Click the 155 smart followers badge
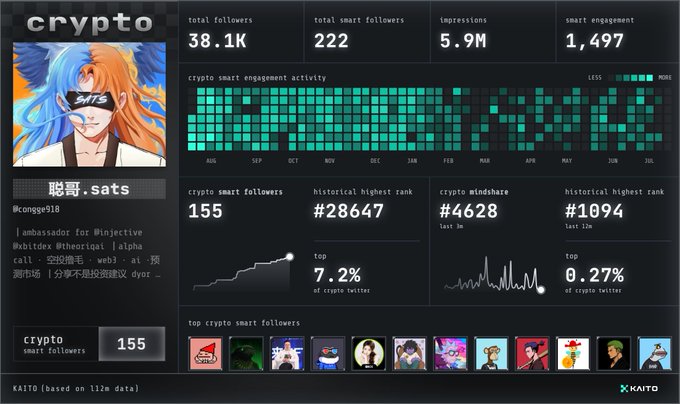680x404 pixels. pos(132,344)
